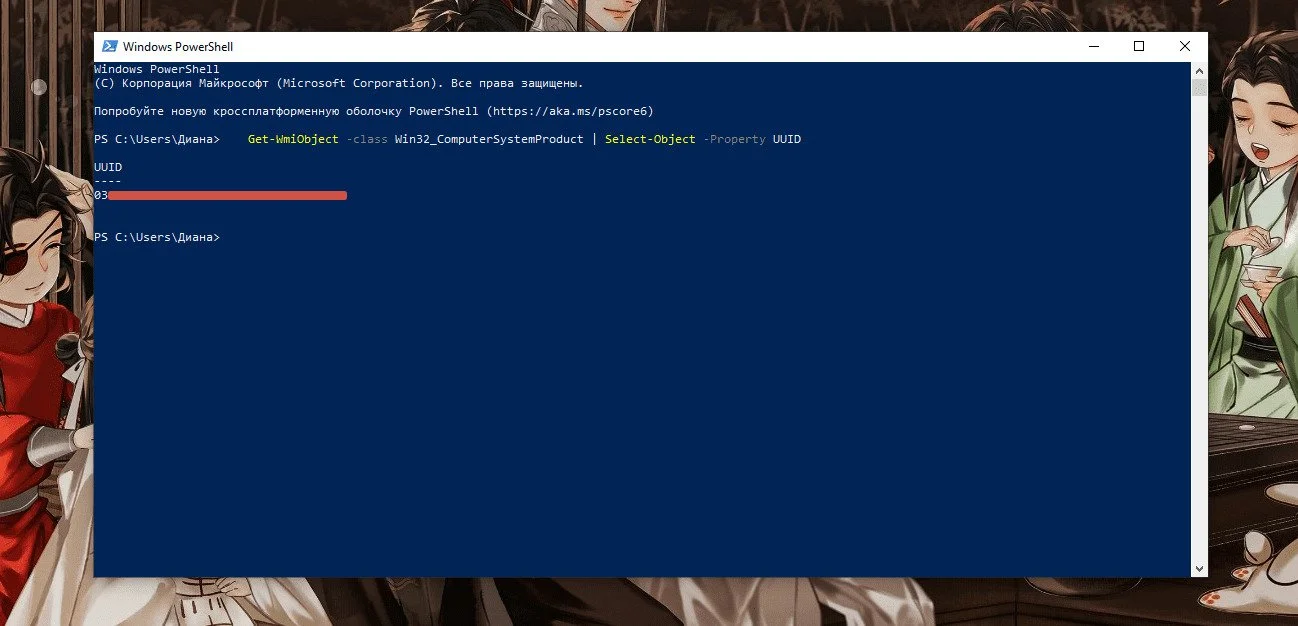This screenshot has width=1298, height=626.
Task: Click the last empty PS C:\Users prompt
Action: click(157, 237)
